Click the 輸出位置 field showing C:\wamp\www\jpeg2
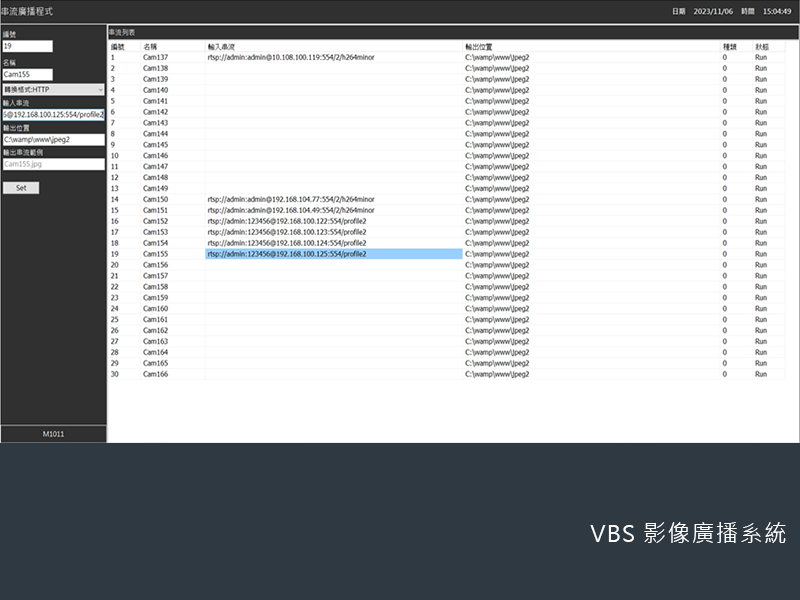The image size is (800, 600). click(x=54, y=140)
